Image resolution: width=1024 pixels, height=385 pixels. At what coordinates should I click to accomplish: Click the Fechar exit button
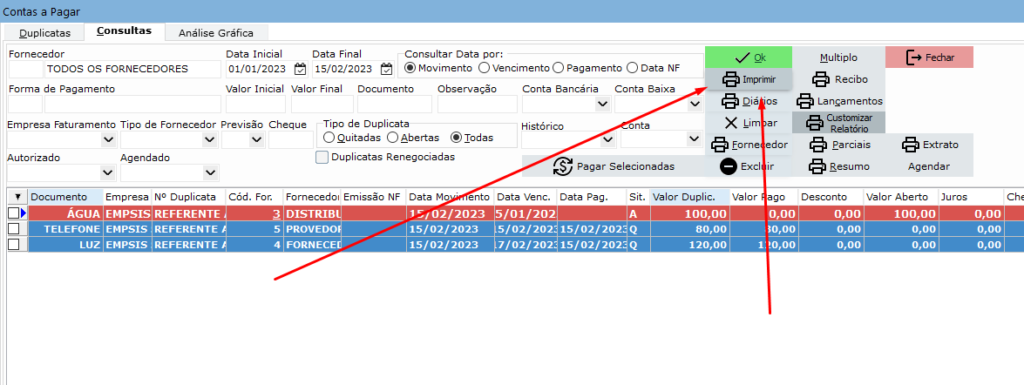tap(929, 57)
